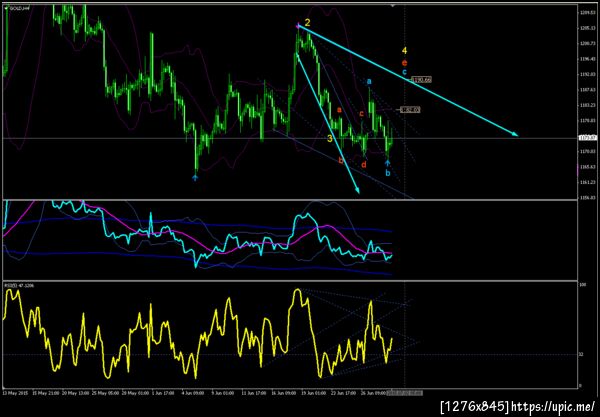The width and height of the screenshot is (600, 417).
Task: Click the 23 Jun 17:00 time label
Action: tap(344, 393)
